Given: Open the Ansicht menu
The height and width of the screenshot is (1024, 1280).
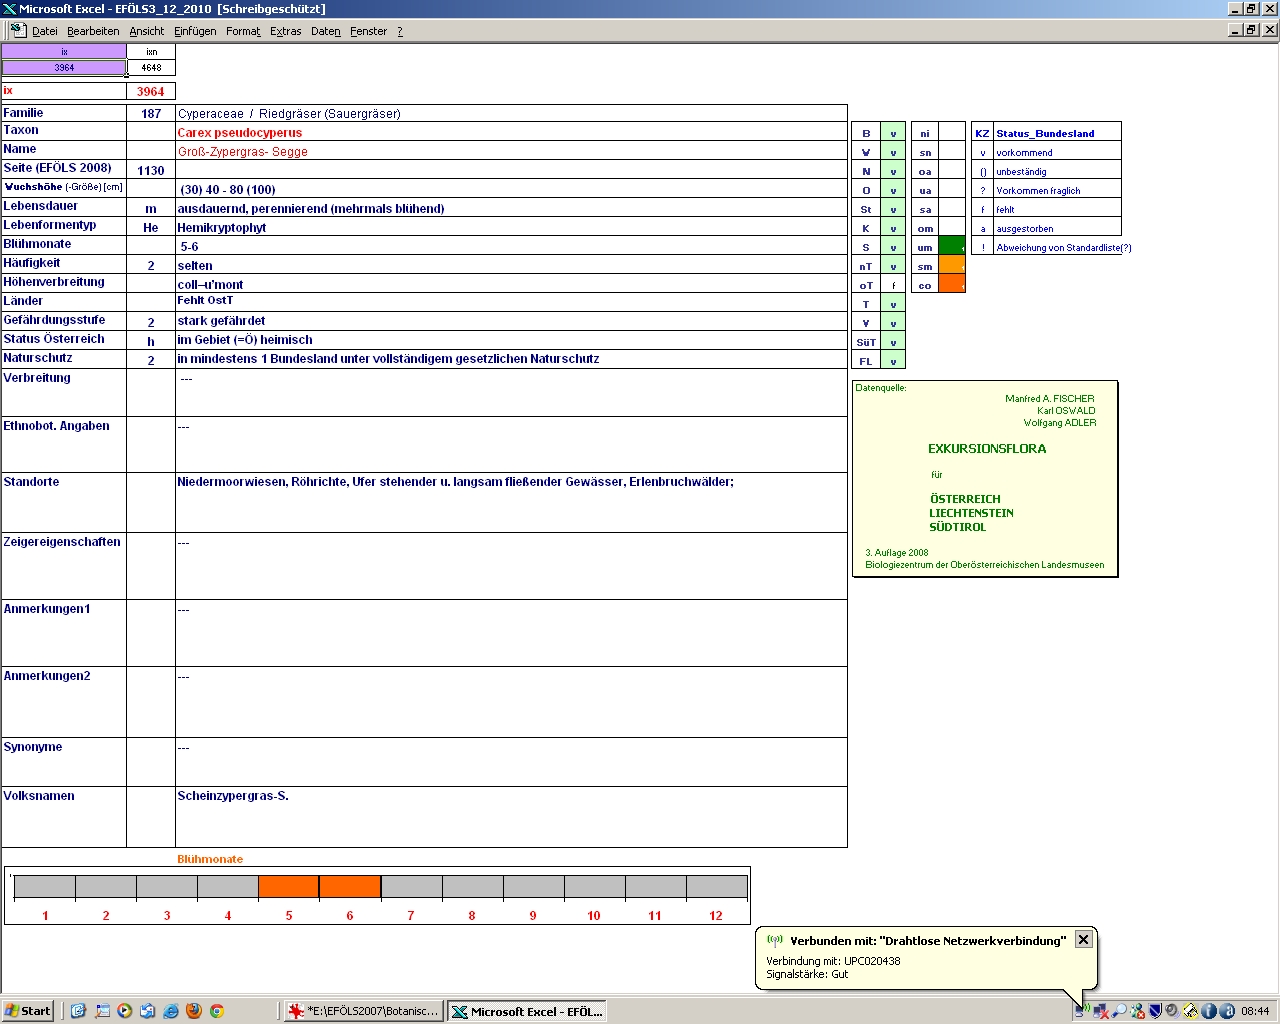Looking at the screenshot, I should (147, 31).
